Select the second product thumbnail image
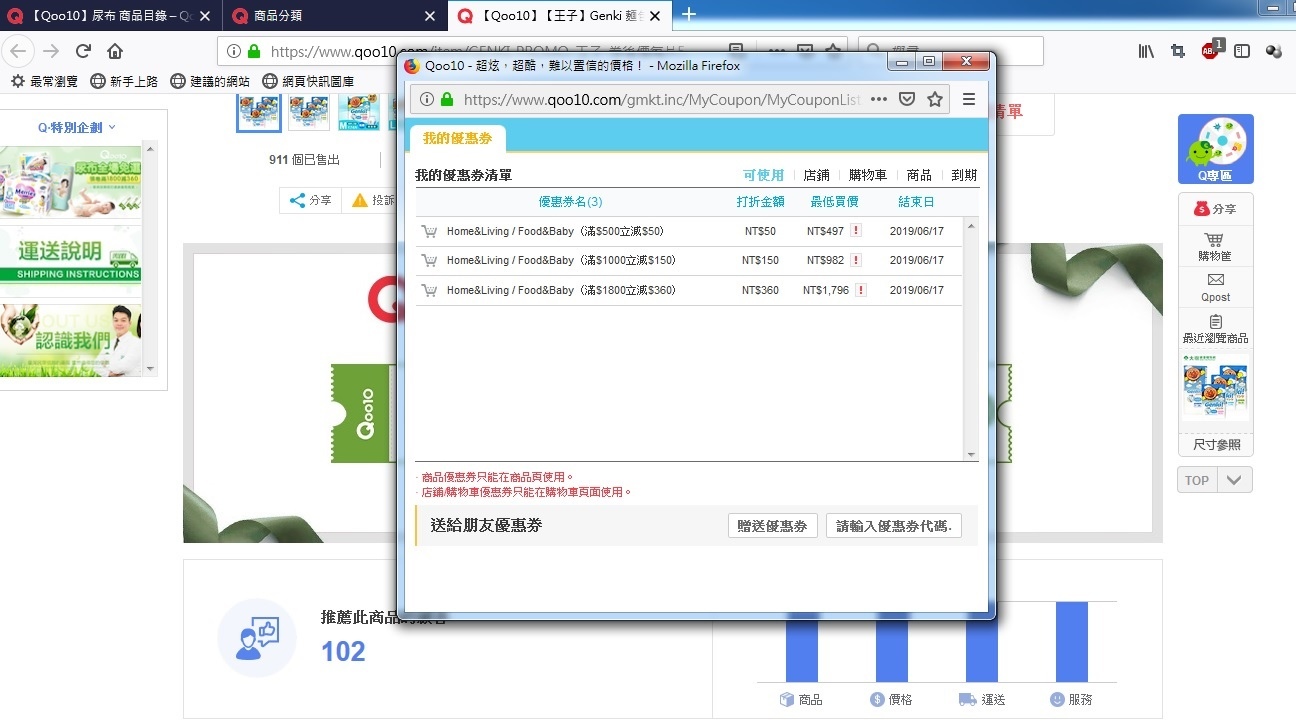Image resolution: width=1296 pixels, height=722 pixels. [x=309, y=112]
